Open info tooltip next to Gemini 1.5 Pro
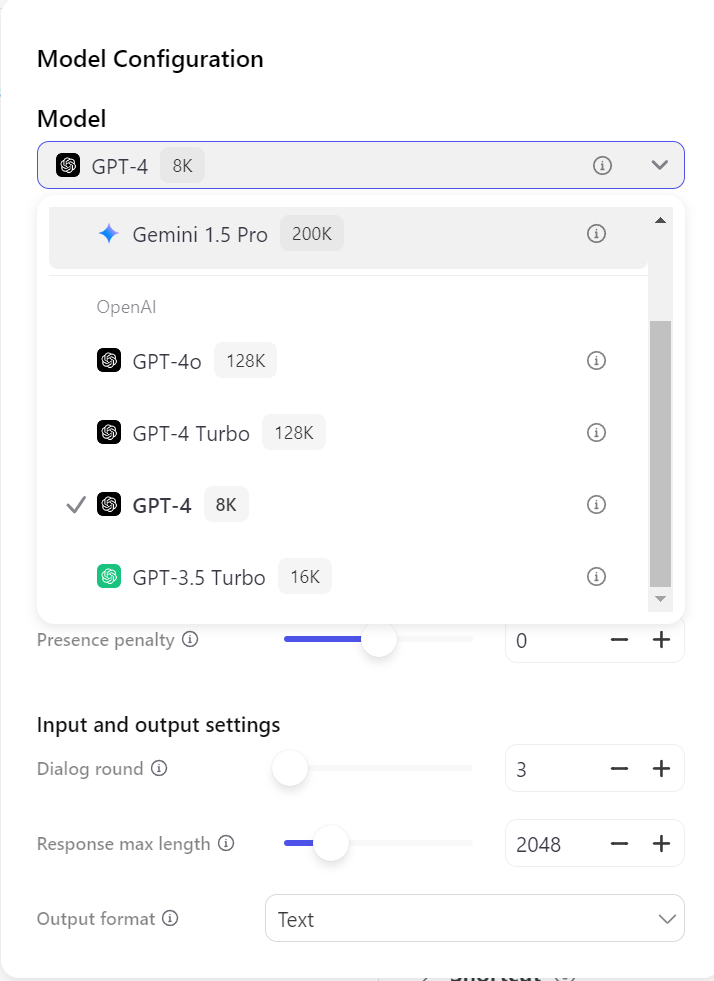This screenshot has height=981, width=714. 596,233
